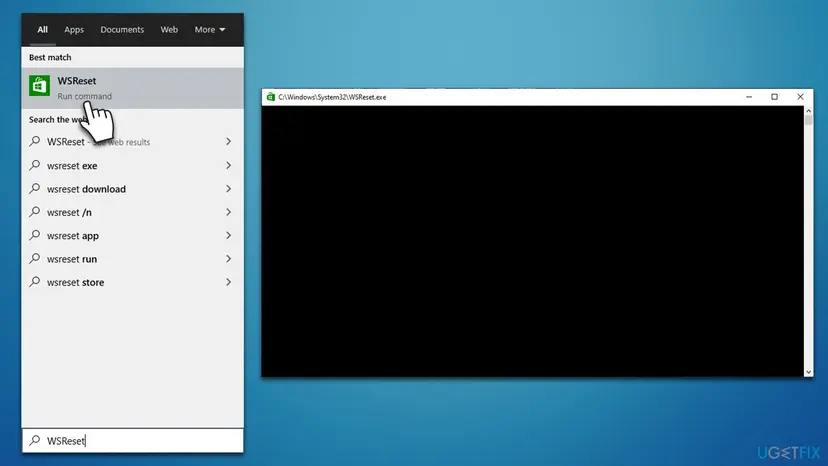Select the 'wsreset exe' web suggestion
Viewport: 828px width, 466px height.
(x=133, y=165)
